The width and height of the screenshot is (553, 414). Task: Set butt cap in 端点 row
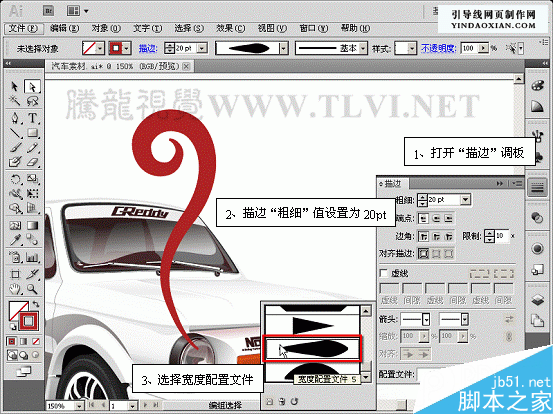pos(424,219)
